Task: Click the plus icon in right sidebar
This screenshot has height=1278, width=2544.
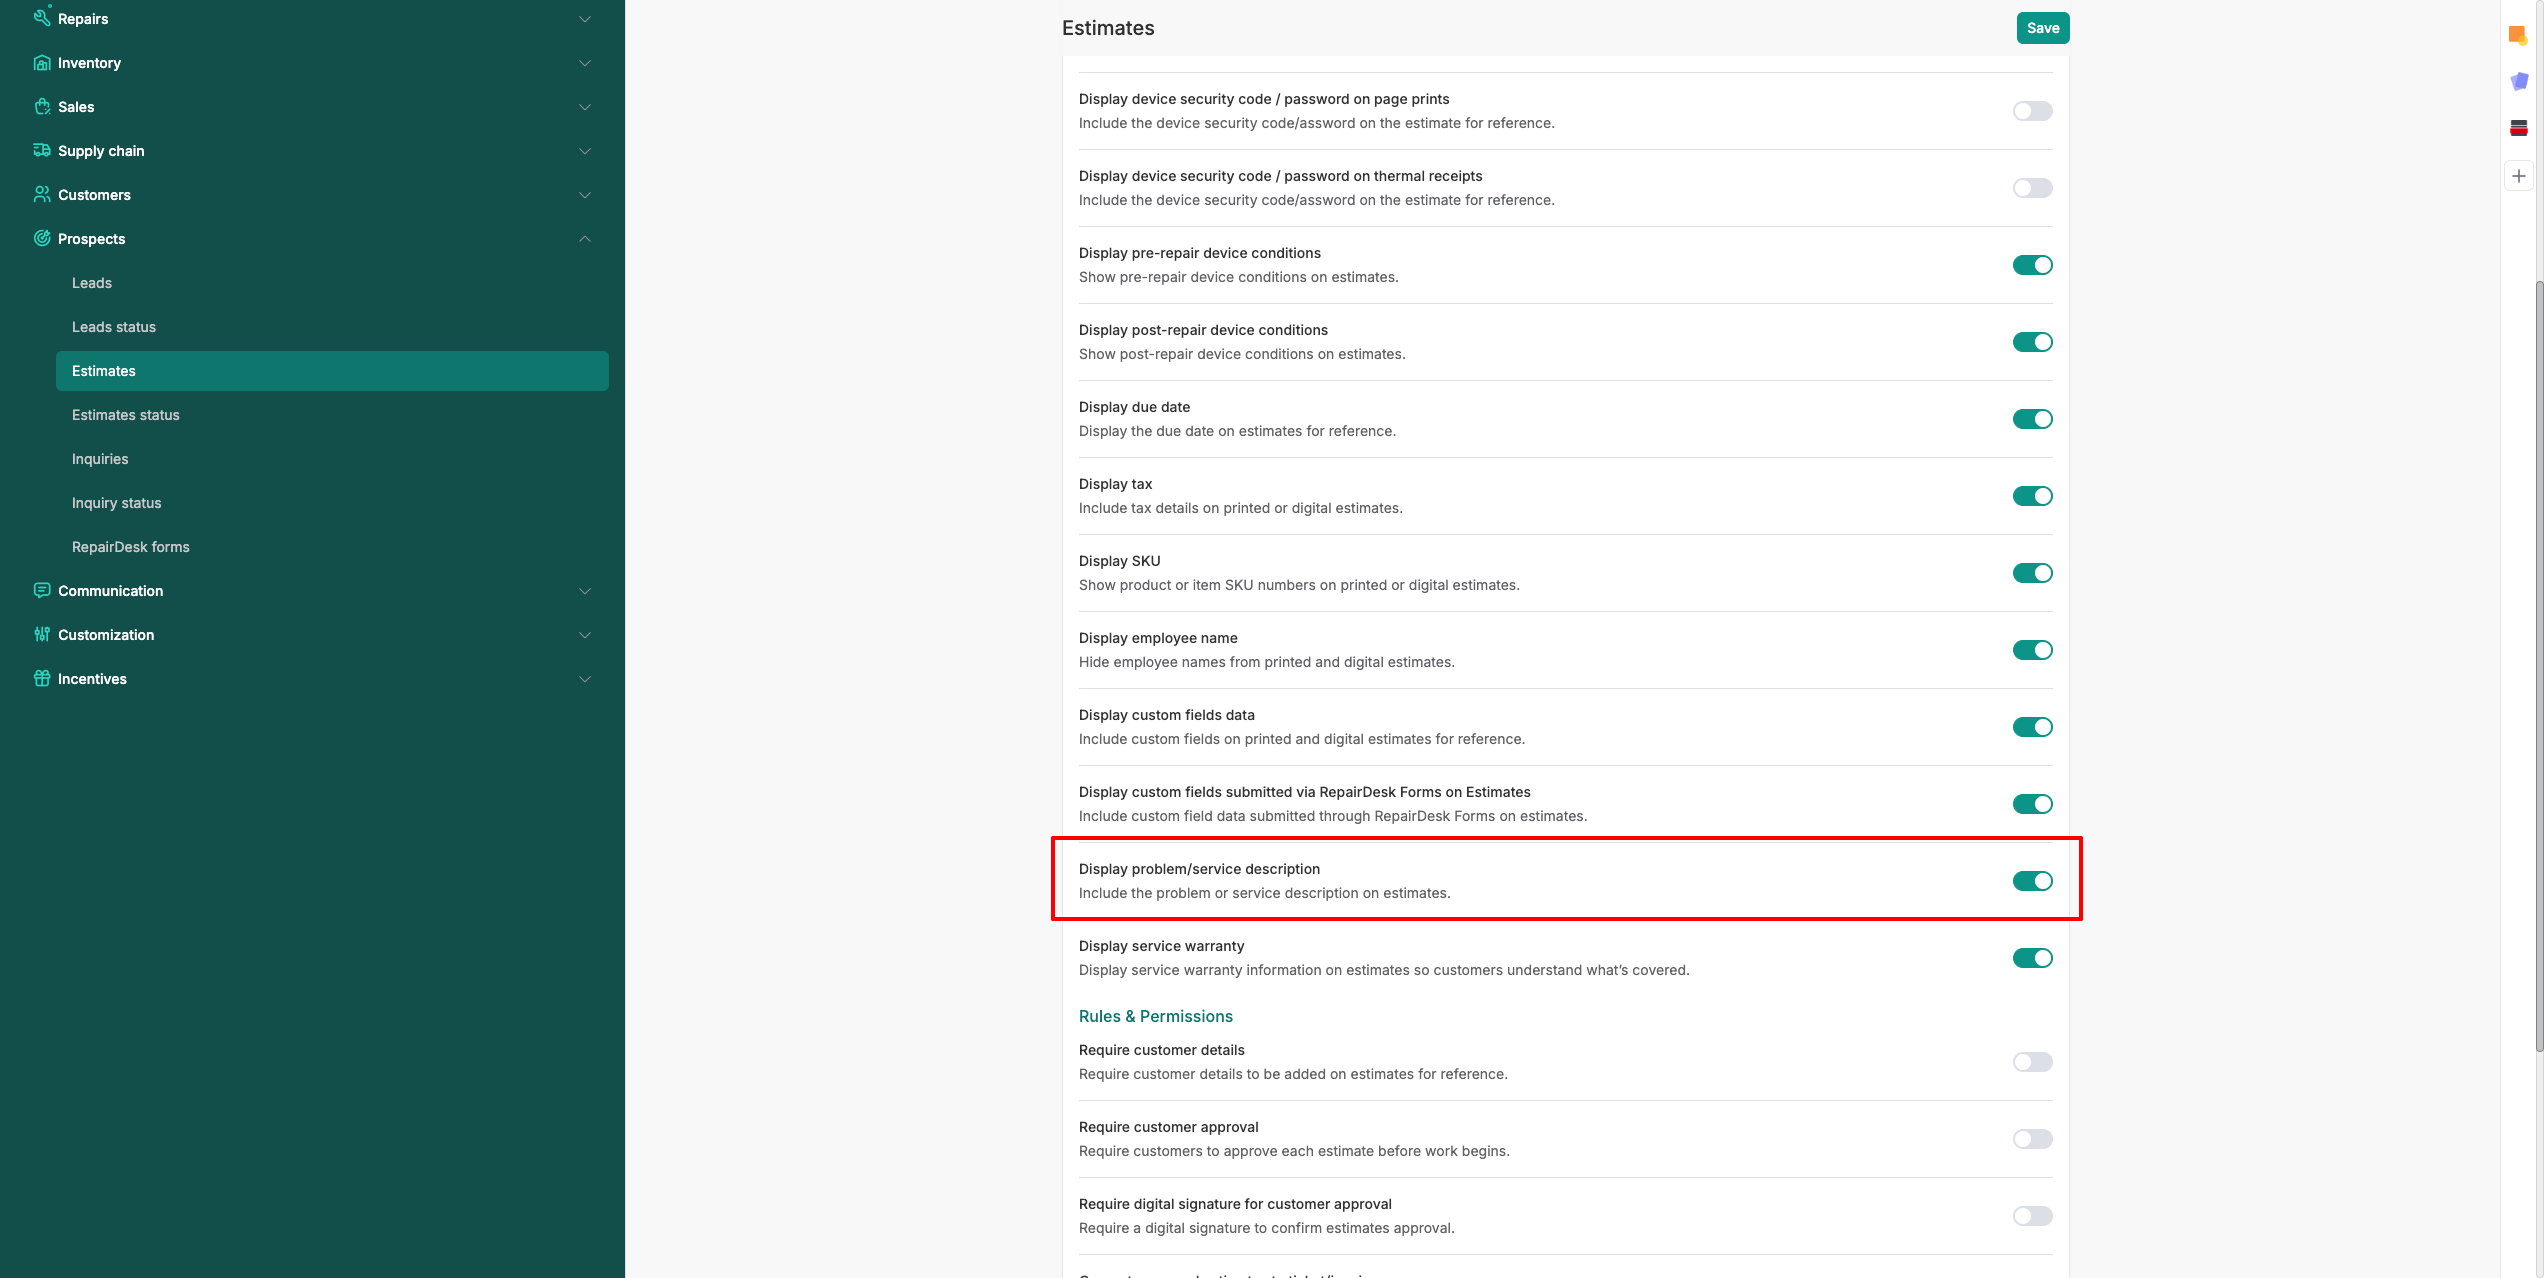Action: coord(2519,176)
